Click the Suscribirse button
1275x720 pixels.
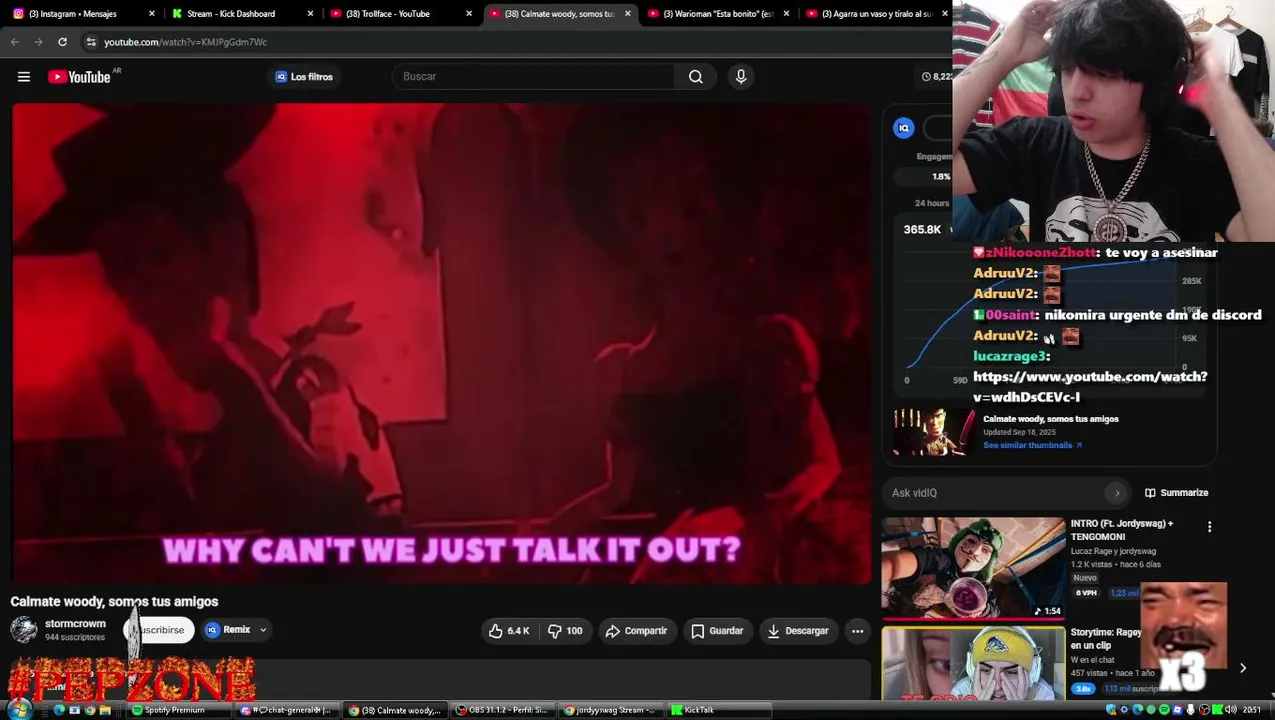tap(160, 630)
